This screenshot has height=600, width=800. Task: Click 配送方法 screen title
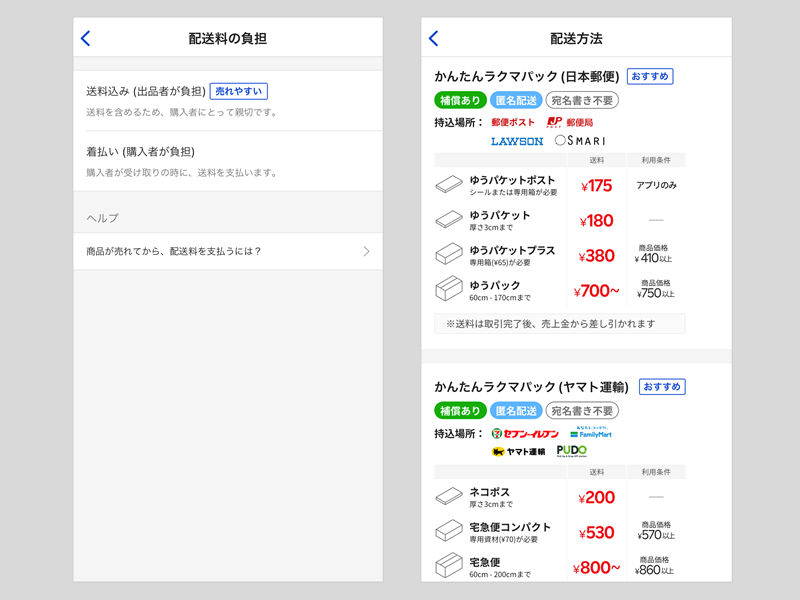(576, 38)
